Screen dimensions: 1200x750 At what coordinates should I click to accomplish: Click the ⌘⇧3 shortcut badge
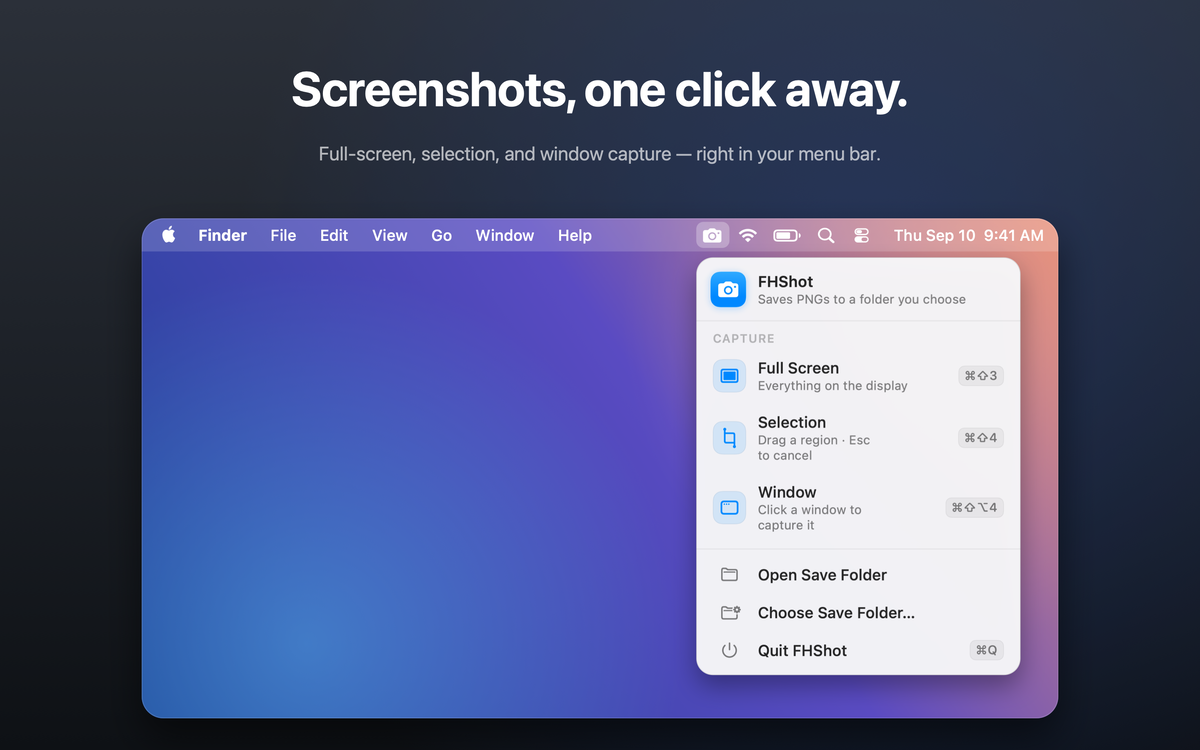(x=981, y=376)
